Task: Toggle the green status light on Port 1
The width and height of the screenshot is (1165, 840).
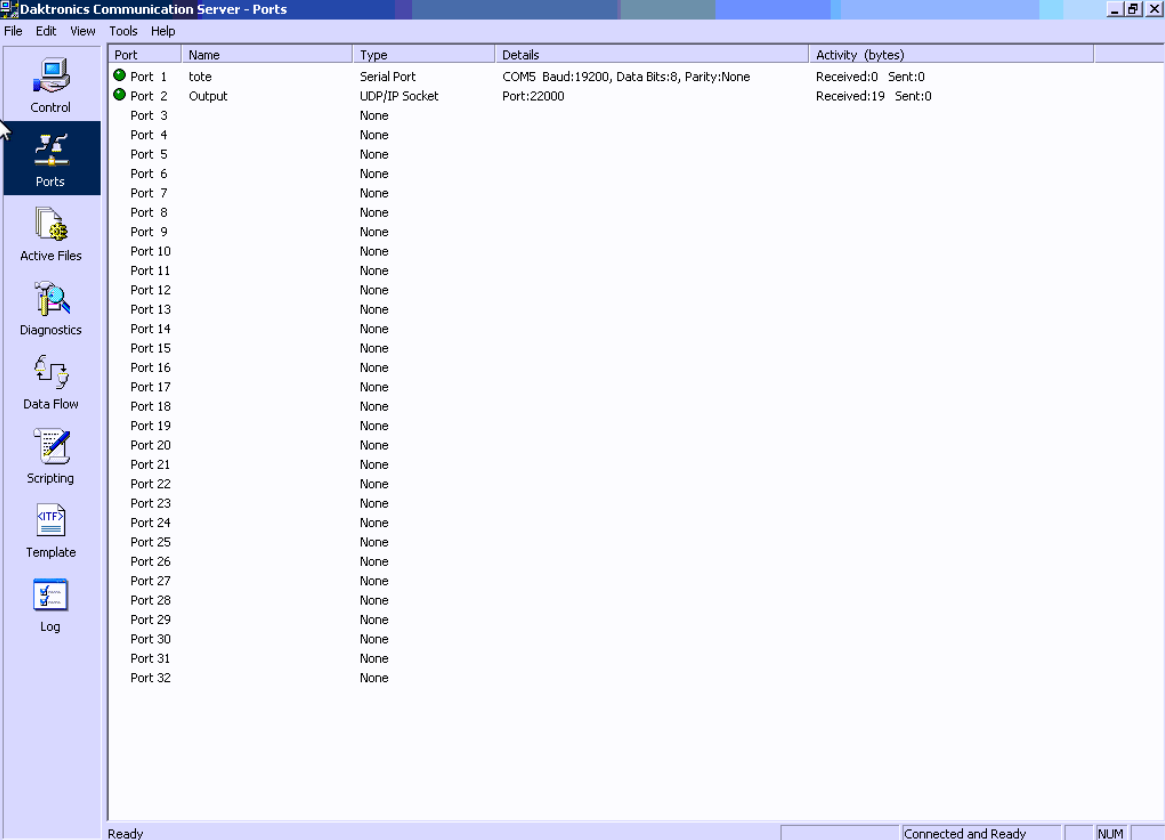Action: tap(120, 76)
